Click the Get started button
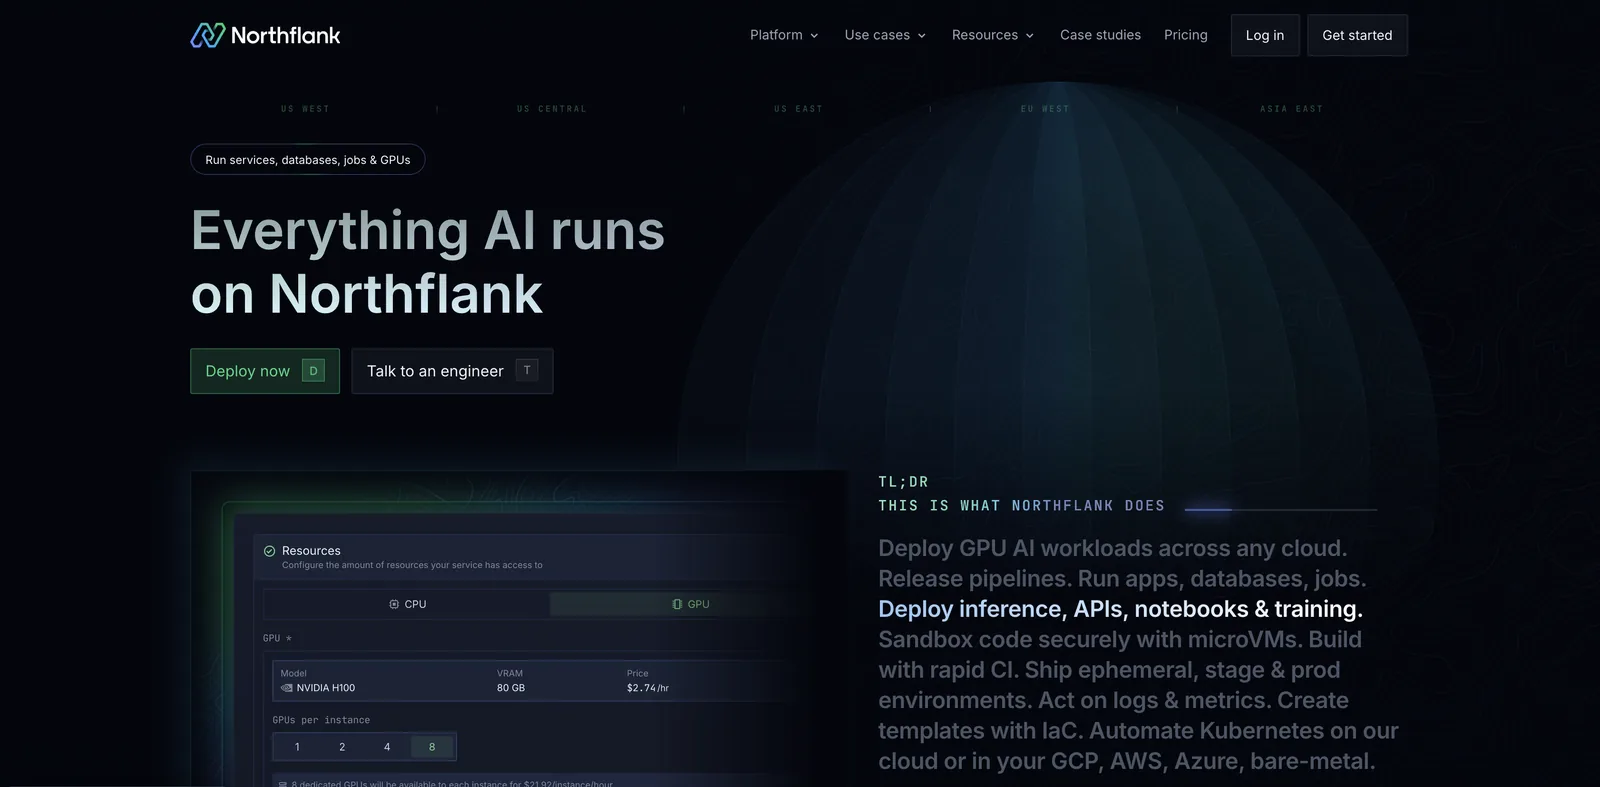The image size is (1600, 787). coord(1357,35)
